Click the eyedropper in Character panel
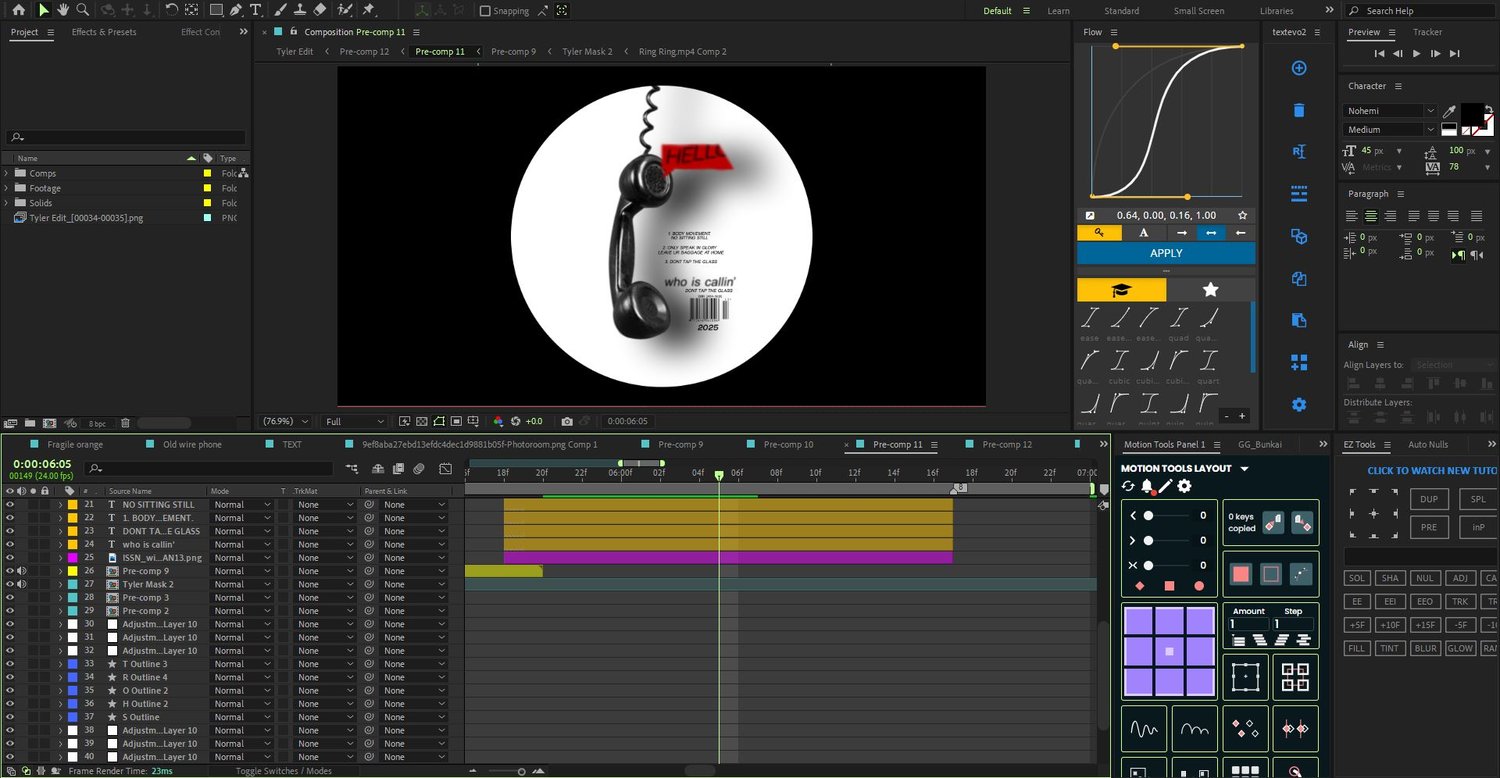This screenshot has width=1500, height=778. (1449, 111)
